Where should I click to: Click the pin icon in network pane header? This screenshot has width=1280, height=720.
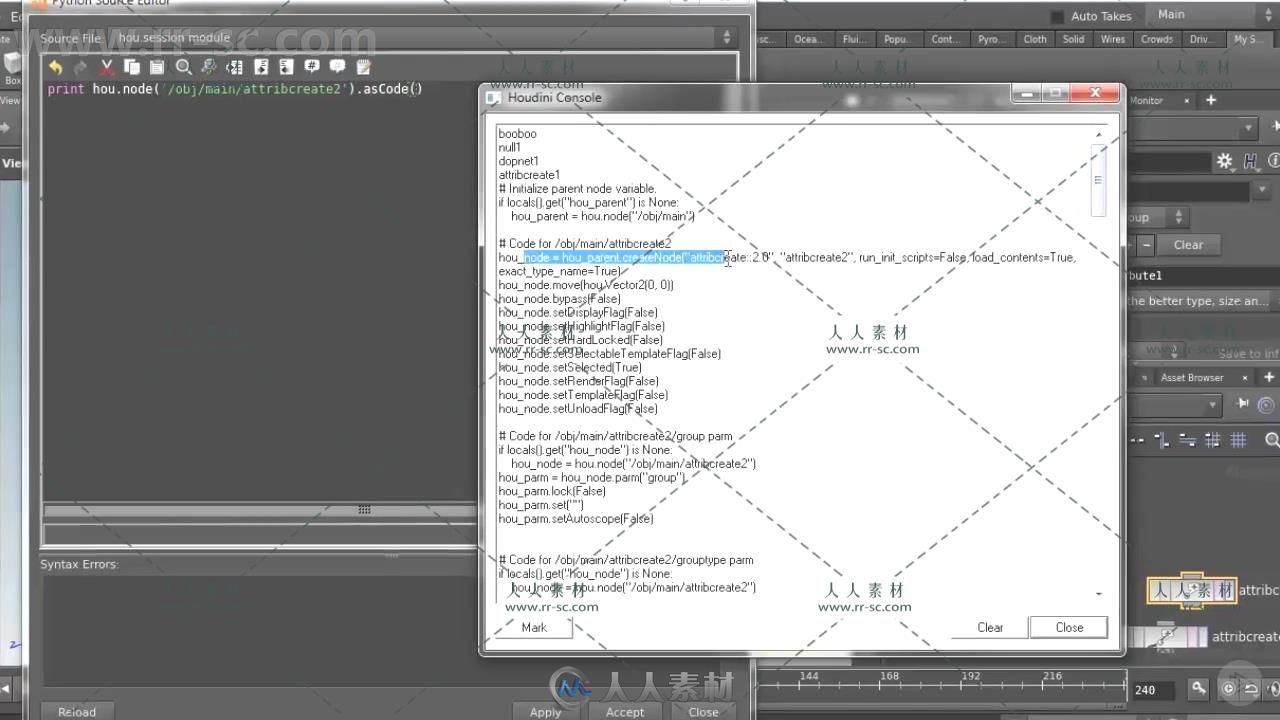pos(1243,404)
